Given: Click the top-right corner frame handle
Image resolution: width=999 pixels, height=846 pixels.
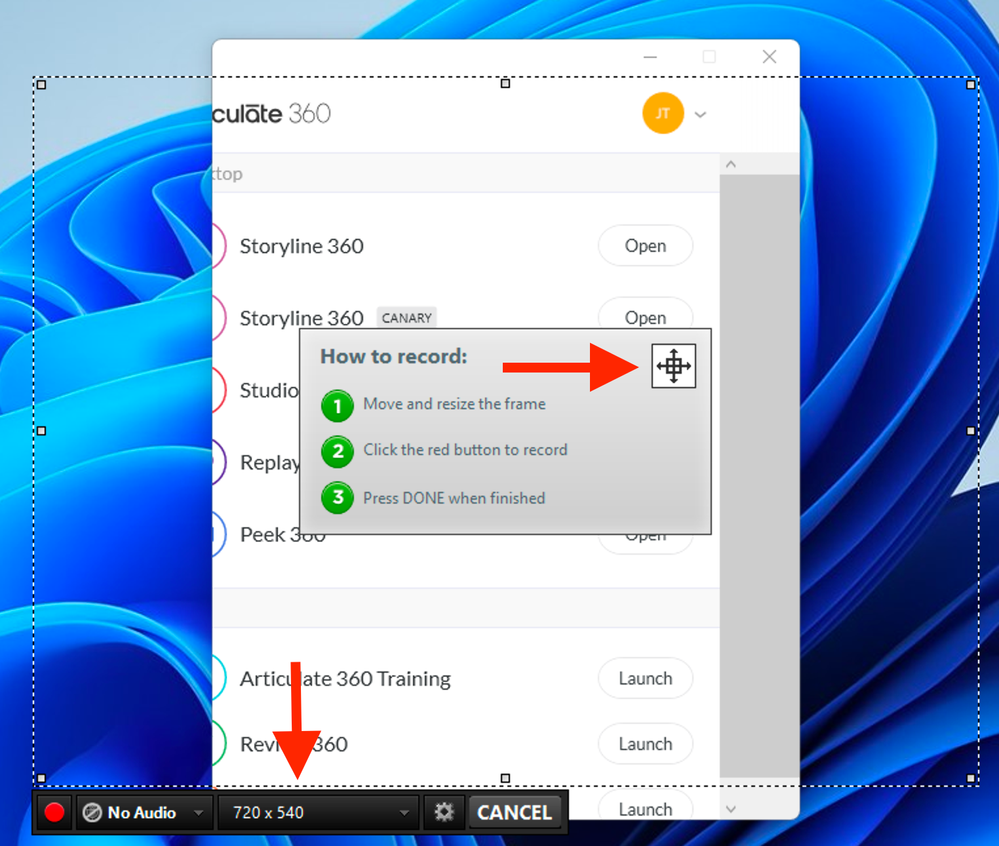Looking at the screenshot, I should [x=970, y=84].
